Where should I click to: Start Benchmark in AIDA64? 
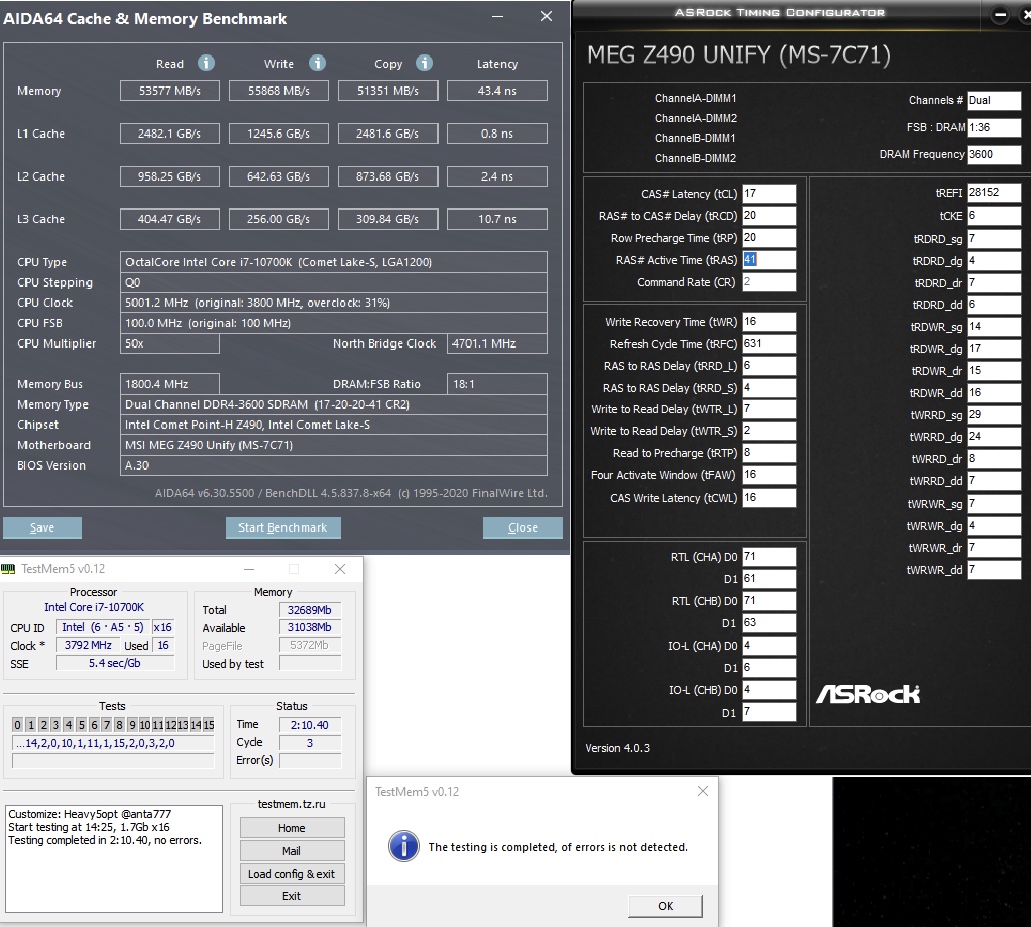pyautogui.click(x=283, y=528)
